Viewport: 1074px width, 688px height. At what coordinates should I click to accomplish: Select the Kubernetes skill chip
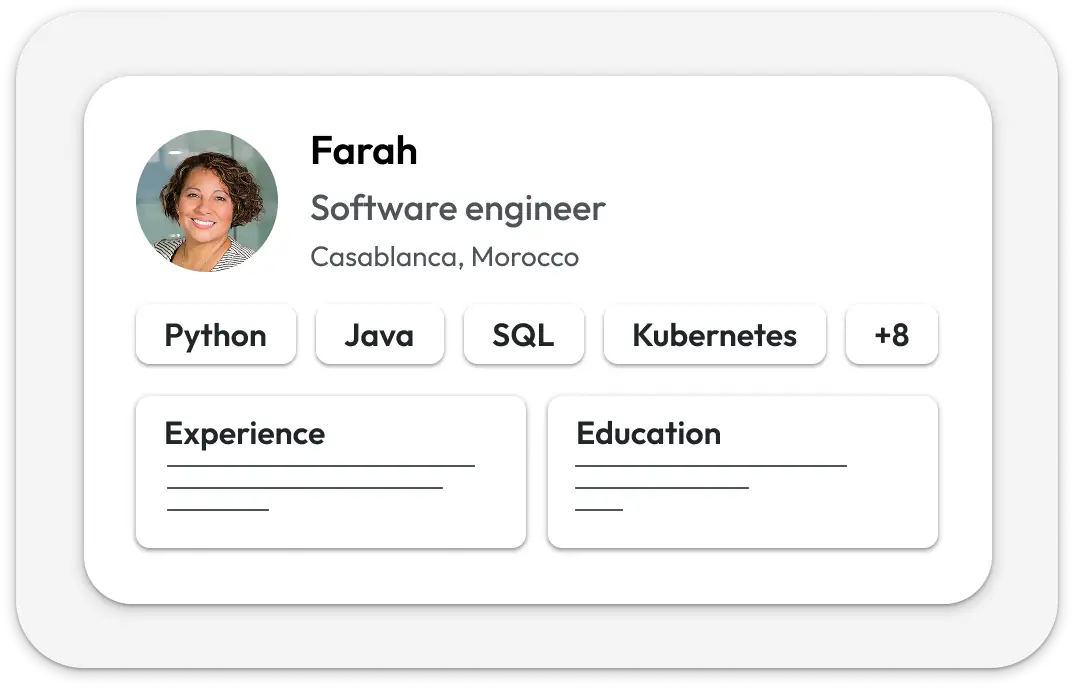(x=713, y=335)
